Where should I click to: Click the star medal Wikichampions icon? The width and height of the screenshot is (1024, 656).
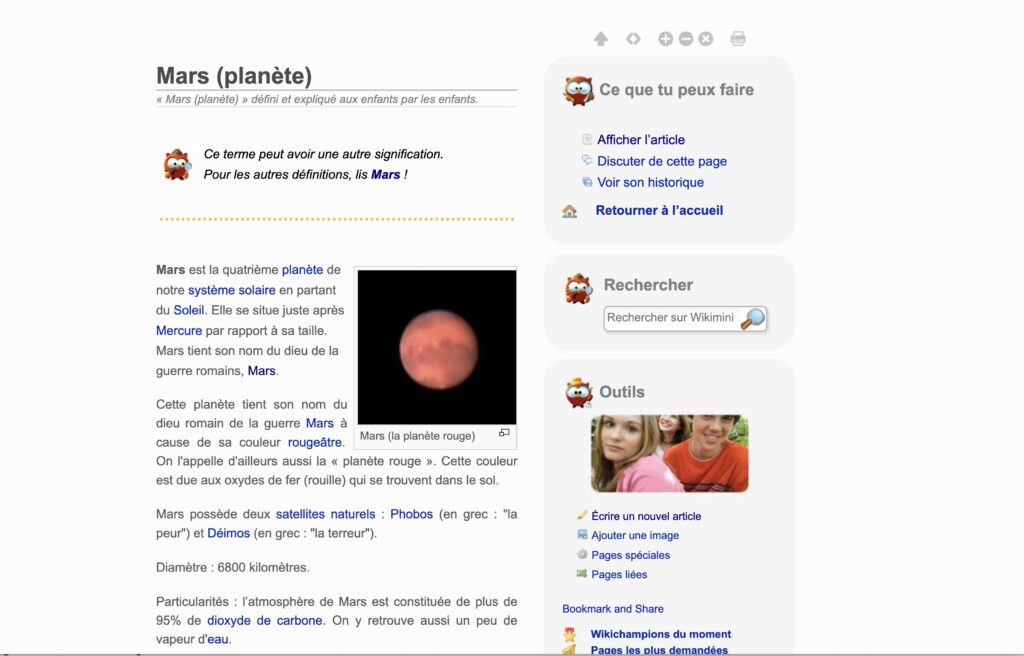click(x=569, y=634)
